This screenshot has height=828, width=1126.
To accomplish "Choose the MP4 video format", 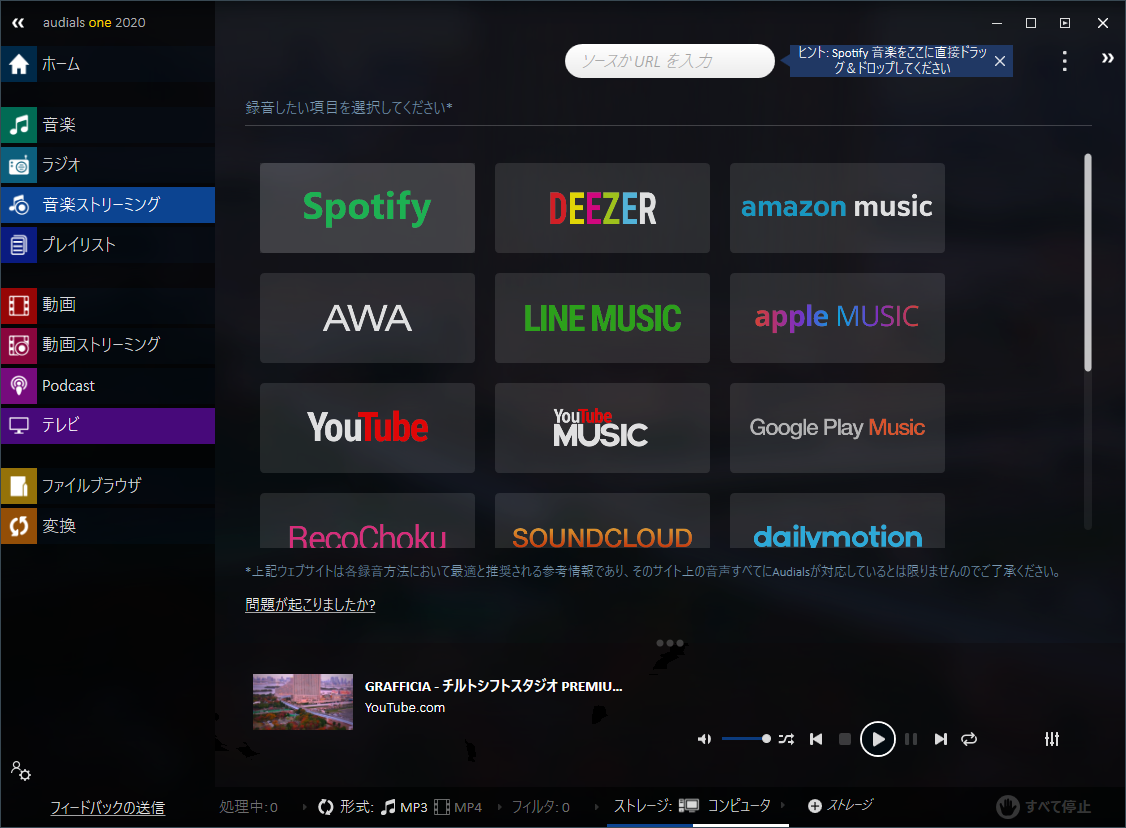I will pos(458,807).
